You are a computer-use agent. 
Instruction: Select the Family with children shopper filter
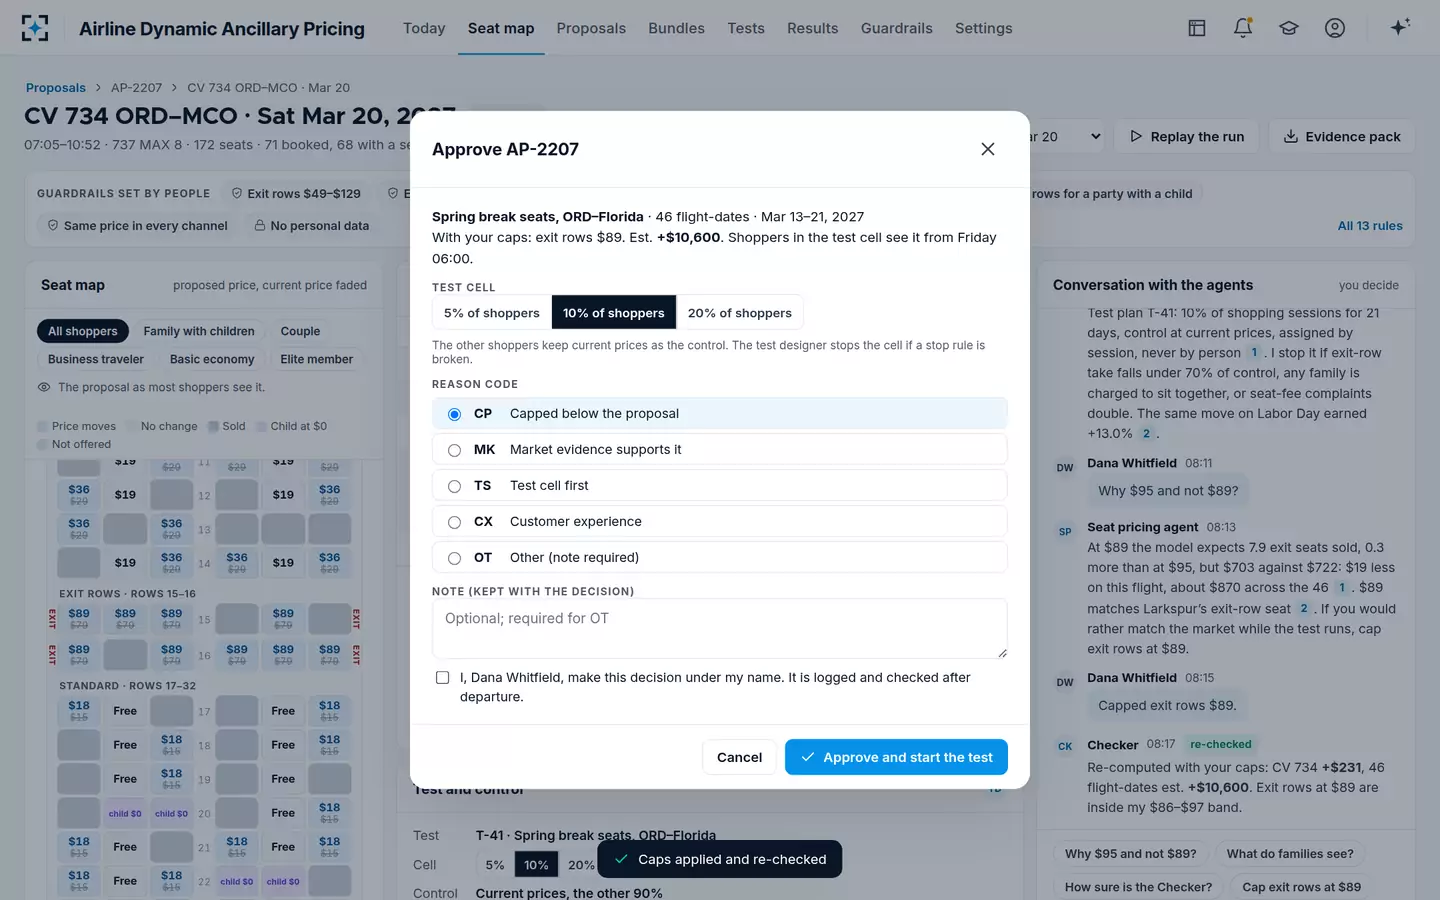click(x=199, y=331)
